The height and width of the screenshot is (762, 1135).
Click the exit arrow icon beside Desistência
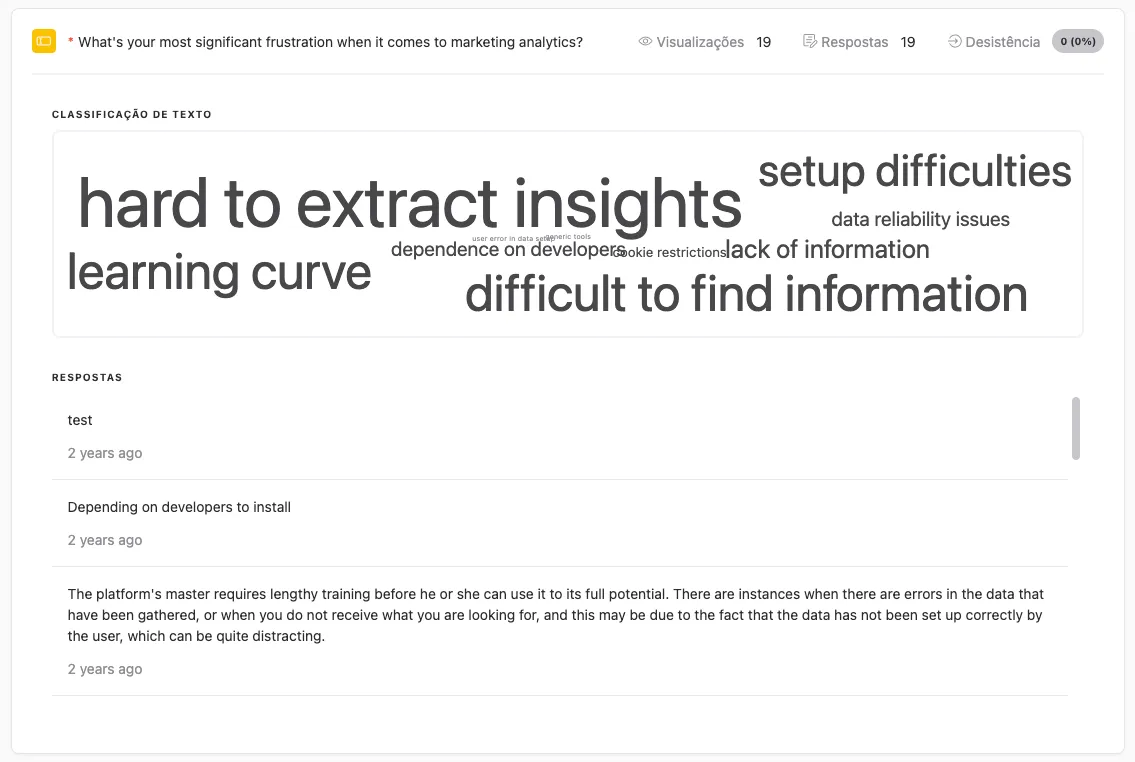(952, 41)
